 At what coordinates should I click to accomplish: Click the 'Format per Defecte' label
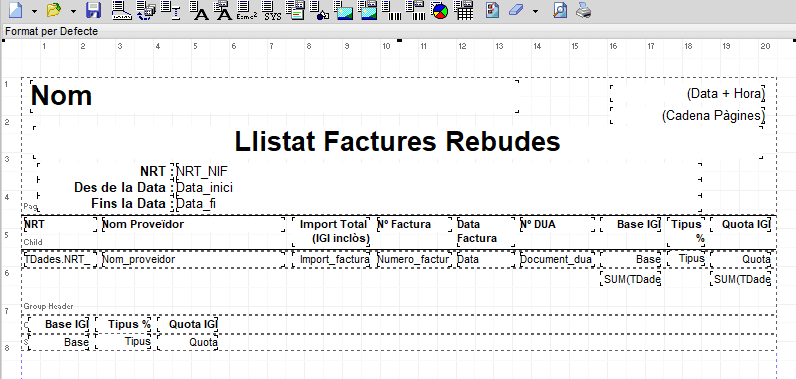tap(51, 31)
